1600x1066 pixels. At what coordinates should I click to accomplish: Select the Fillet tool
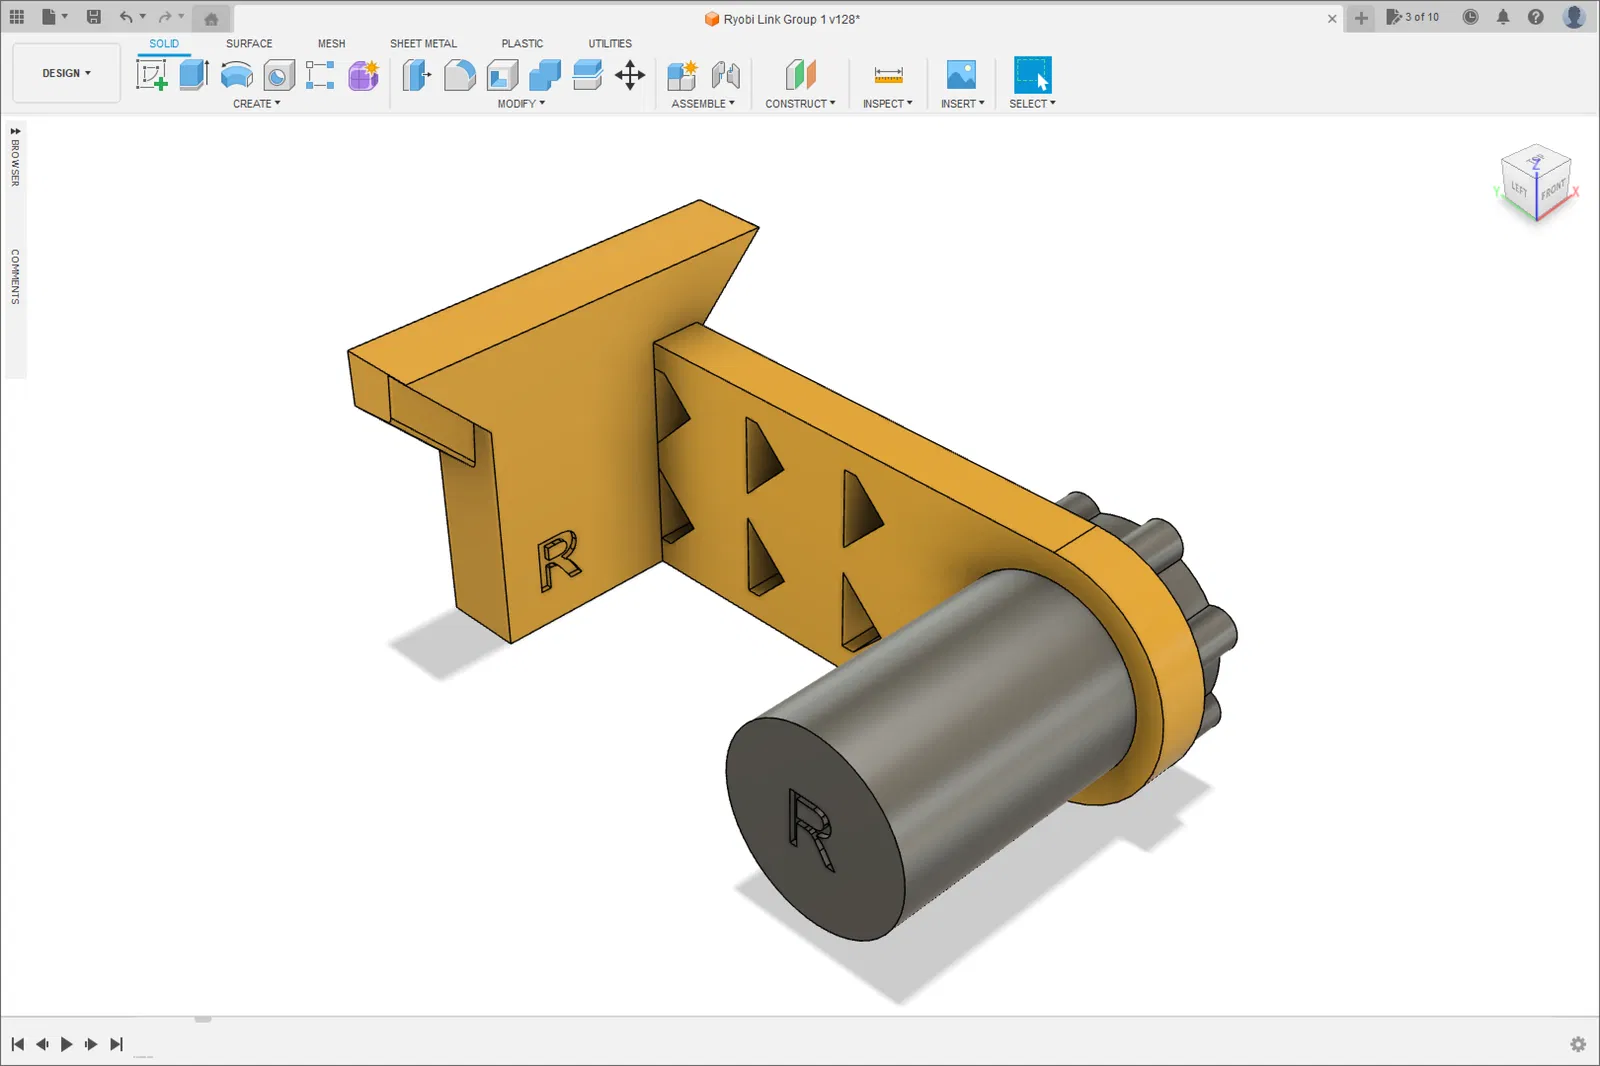pyautogui.click(x=459, y=75)
